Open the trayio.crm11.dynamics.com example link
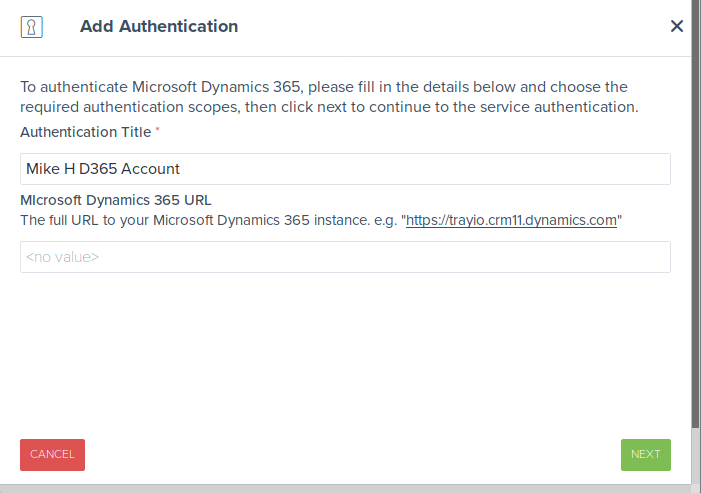 click(x=512, y=220)
